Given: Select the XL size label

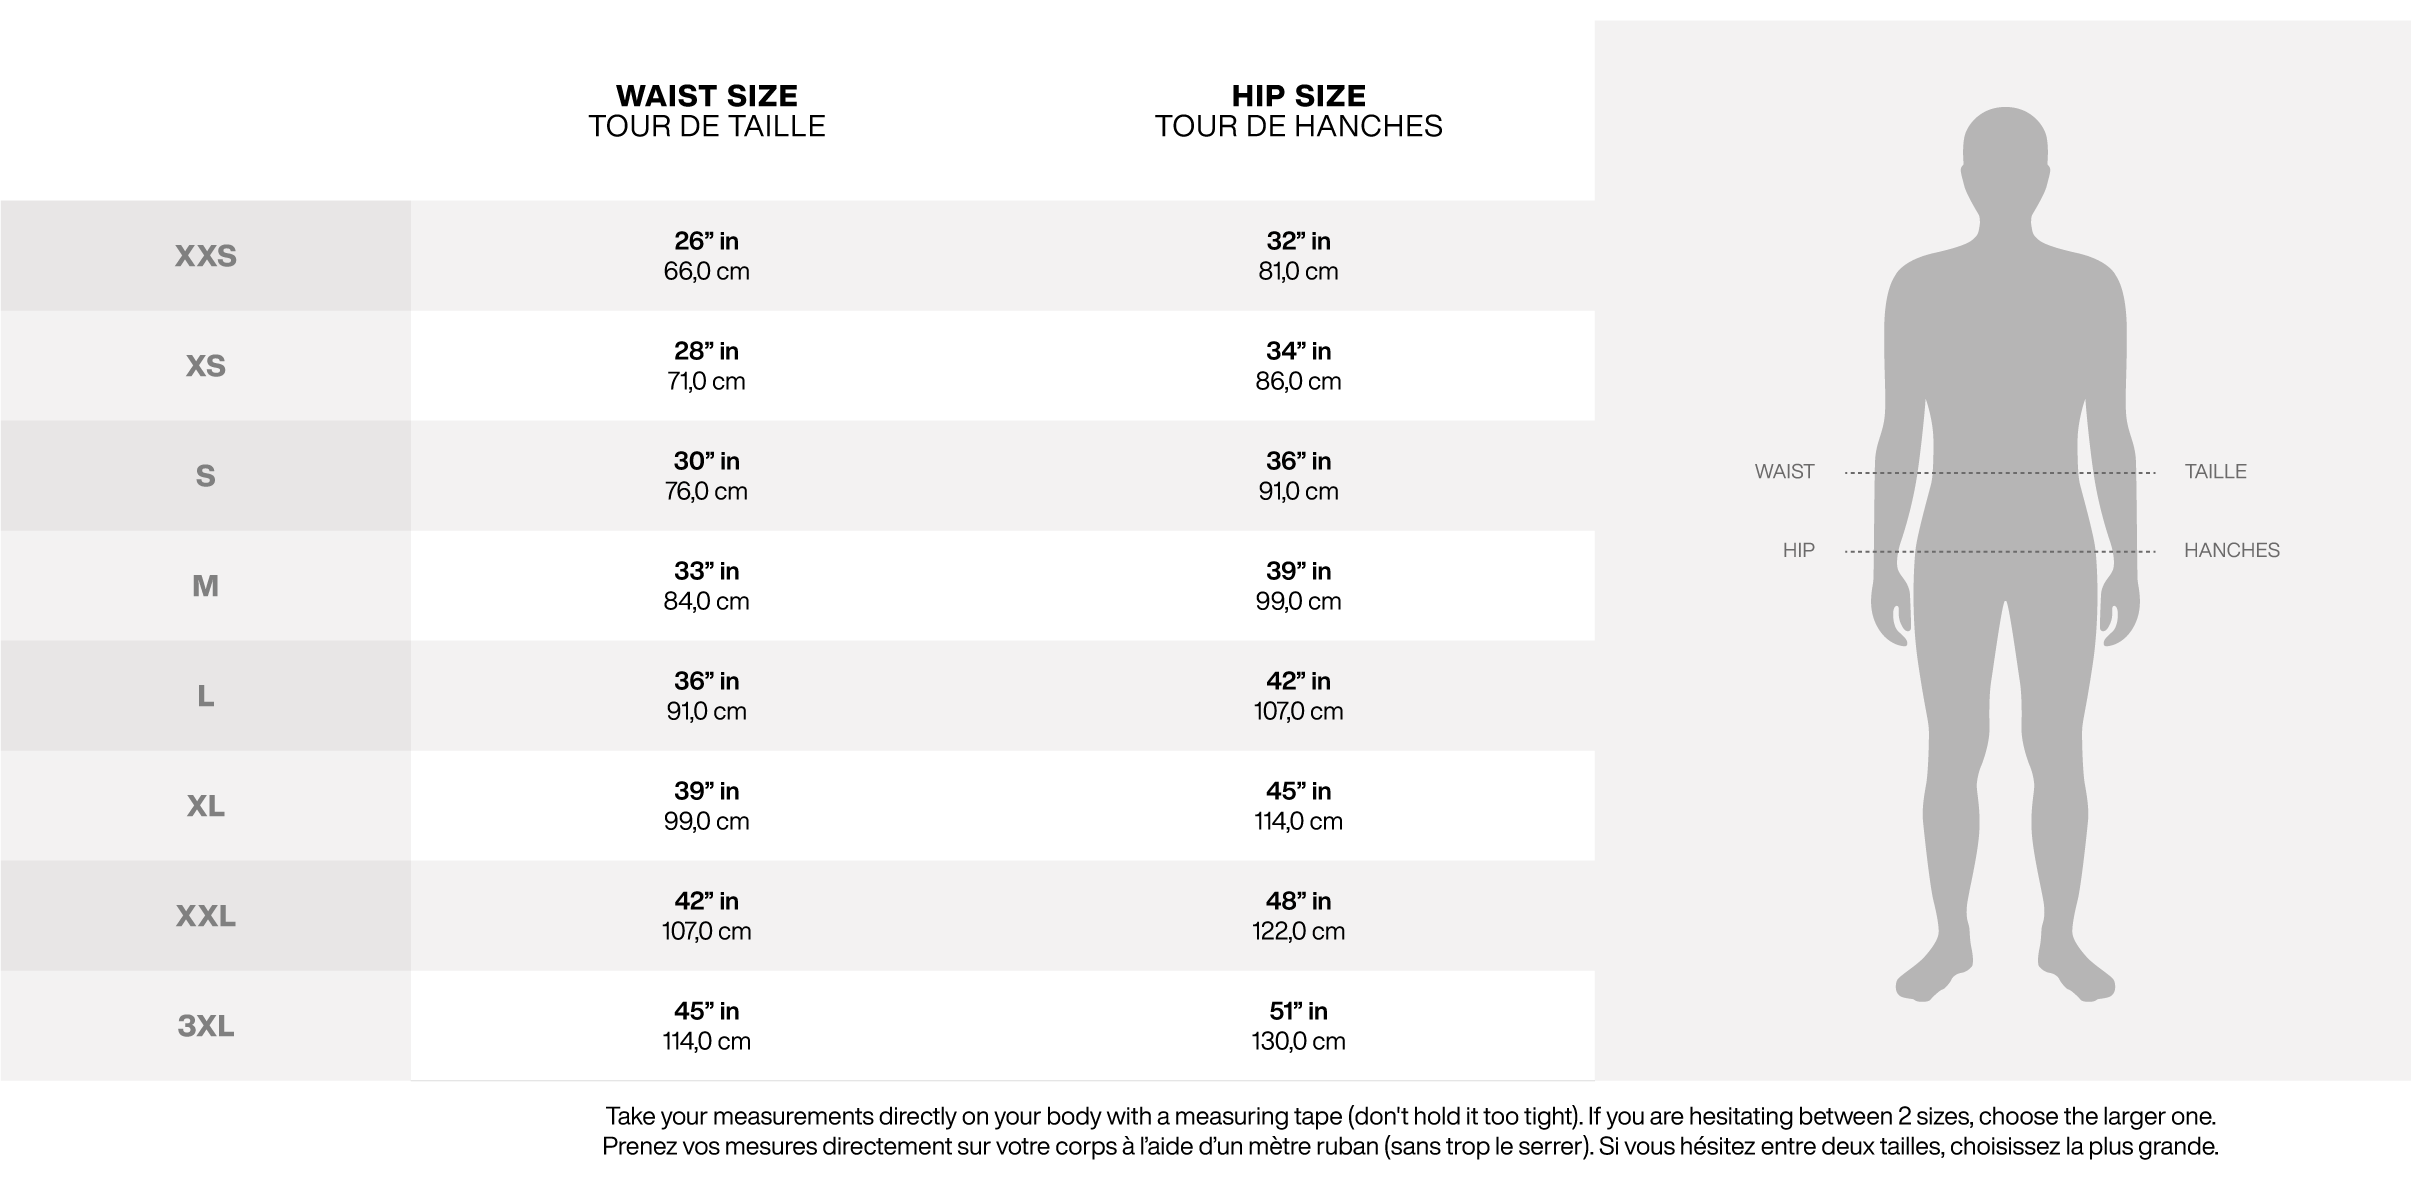Looking at the screenshot, I should (206, 806).
